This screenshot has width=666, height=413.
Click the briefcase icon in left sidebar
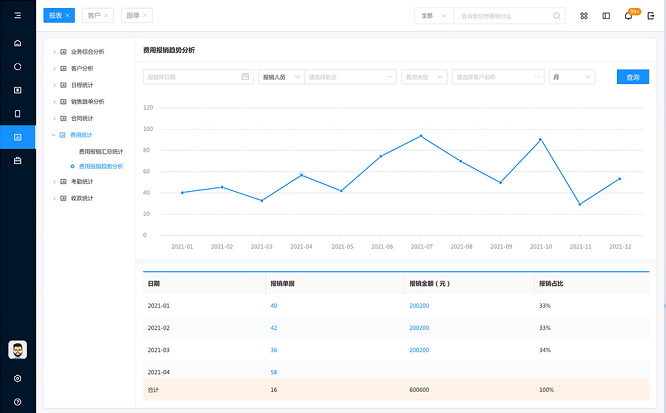point(17,160)
